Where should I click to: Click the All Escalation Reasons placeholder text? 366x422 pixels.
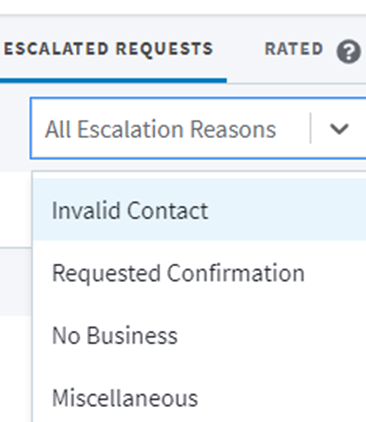point(161,129)
